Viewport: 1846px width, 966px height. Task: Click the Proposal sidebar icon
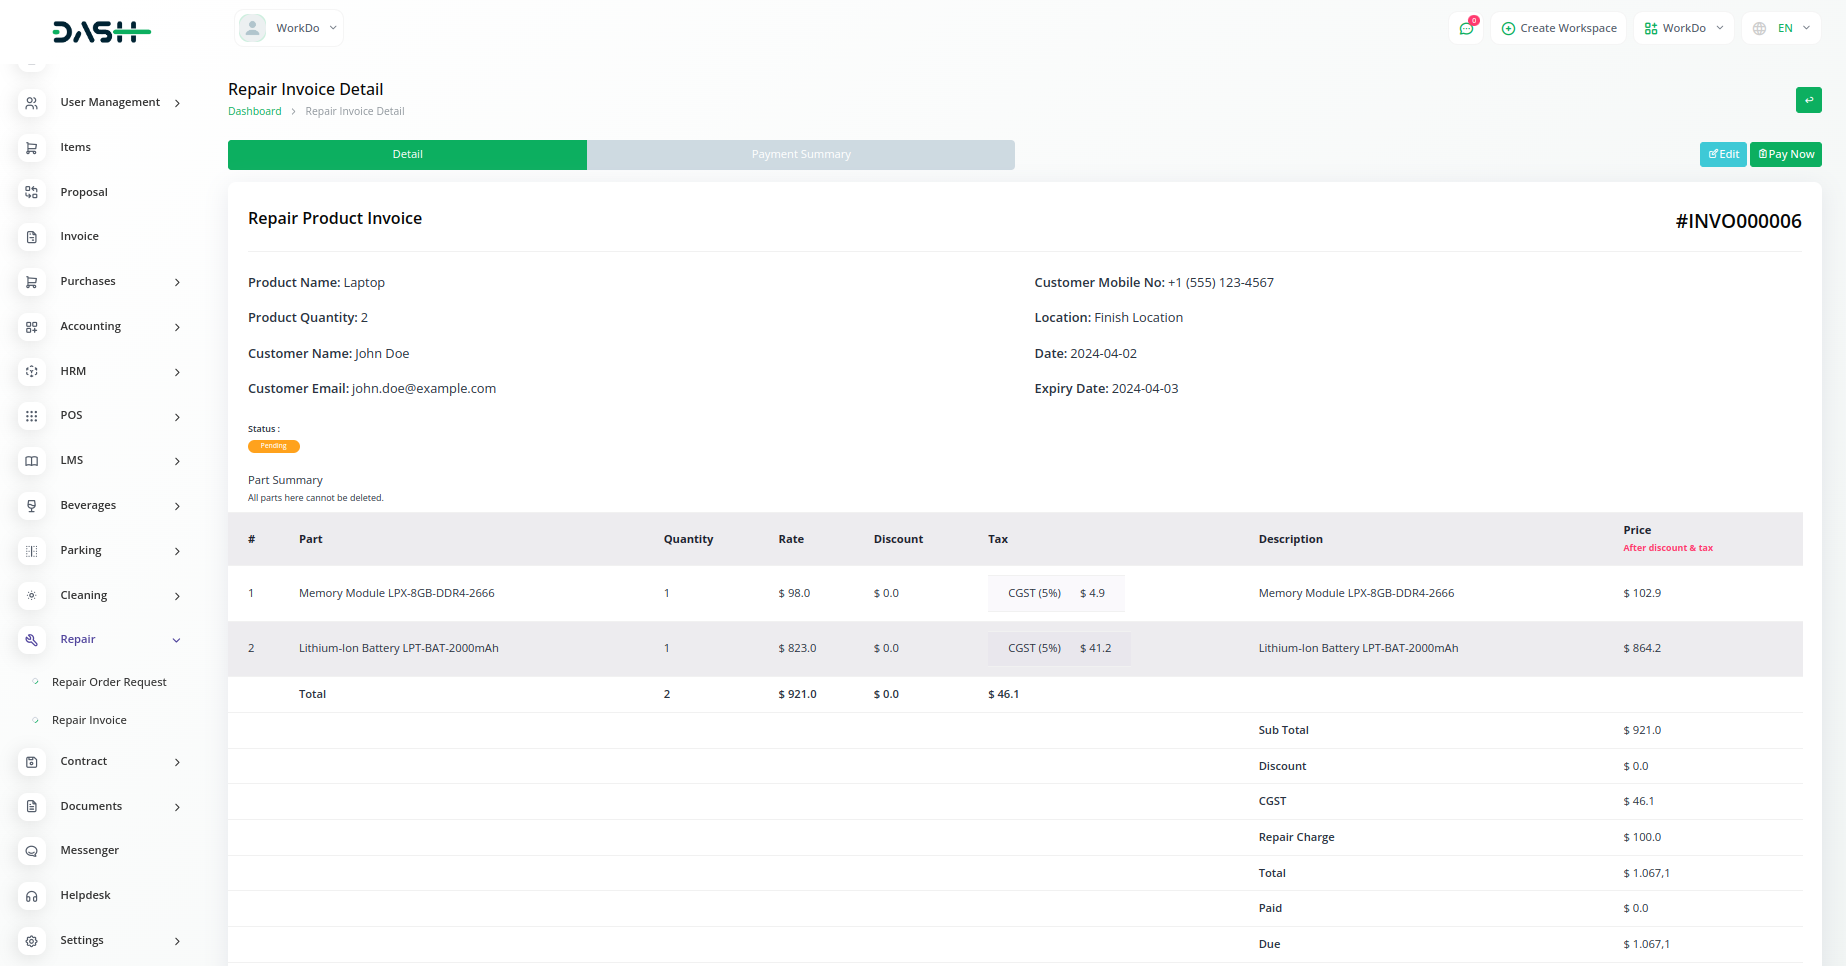pos(32,192)
